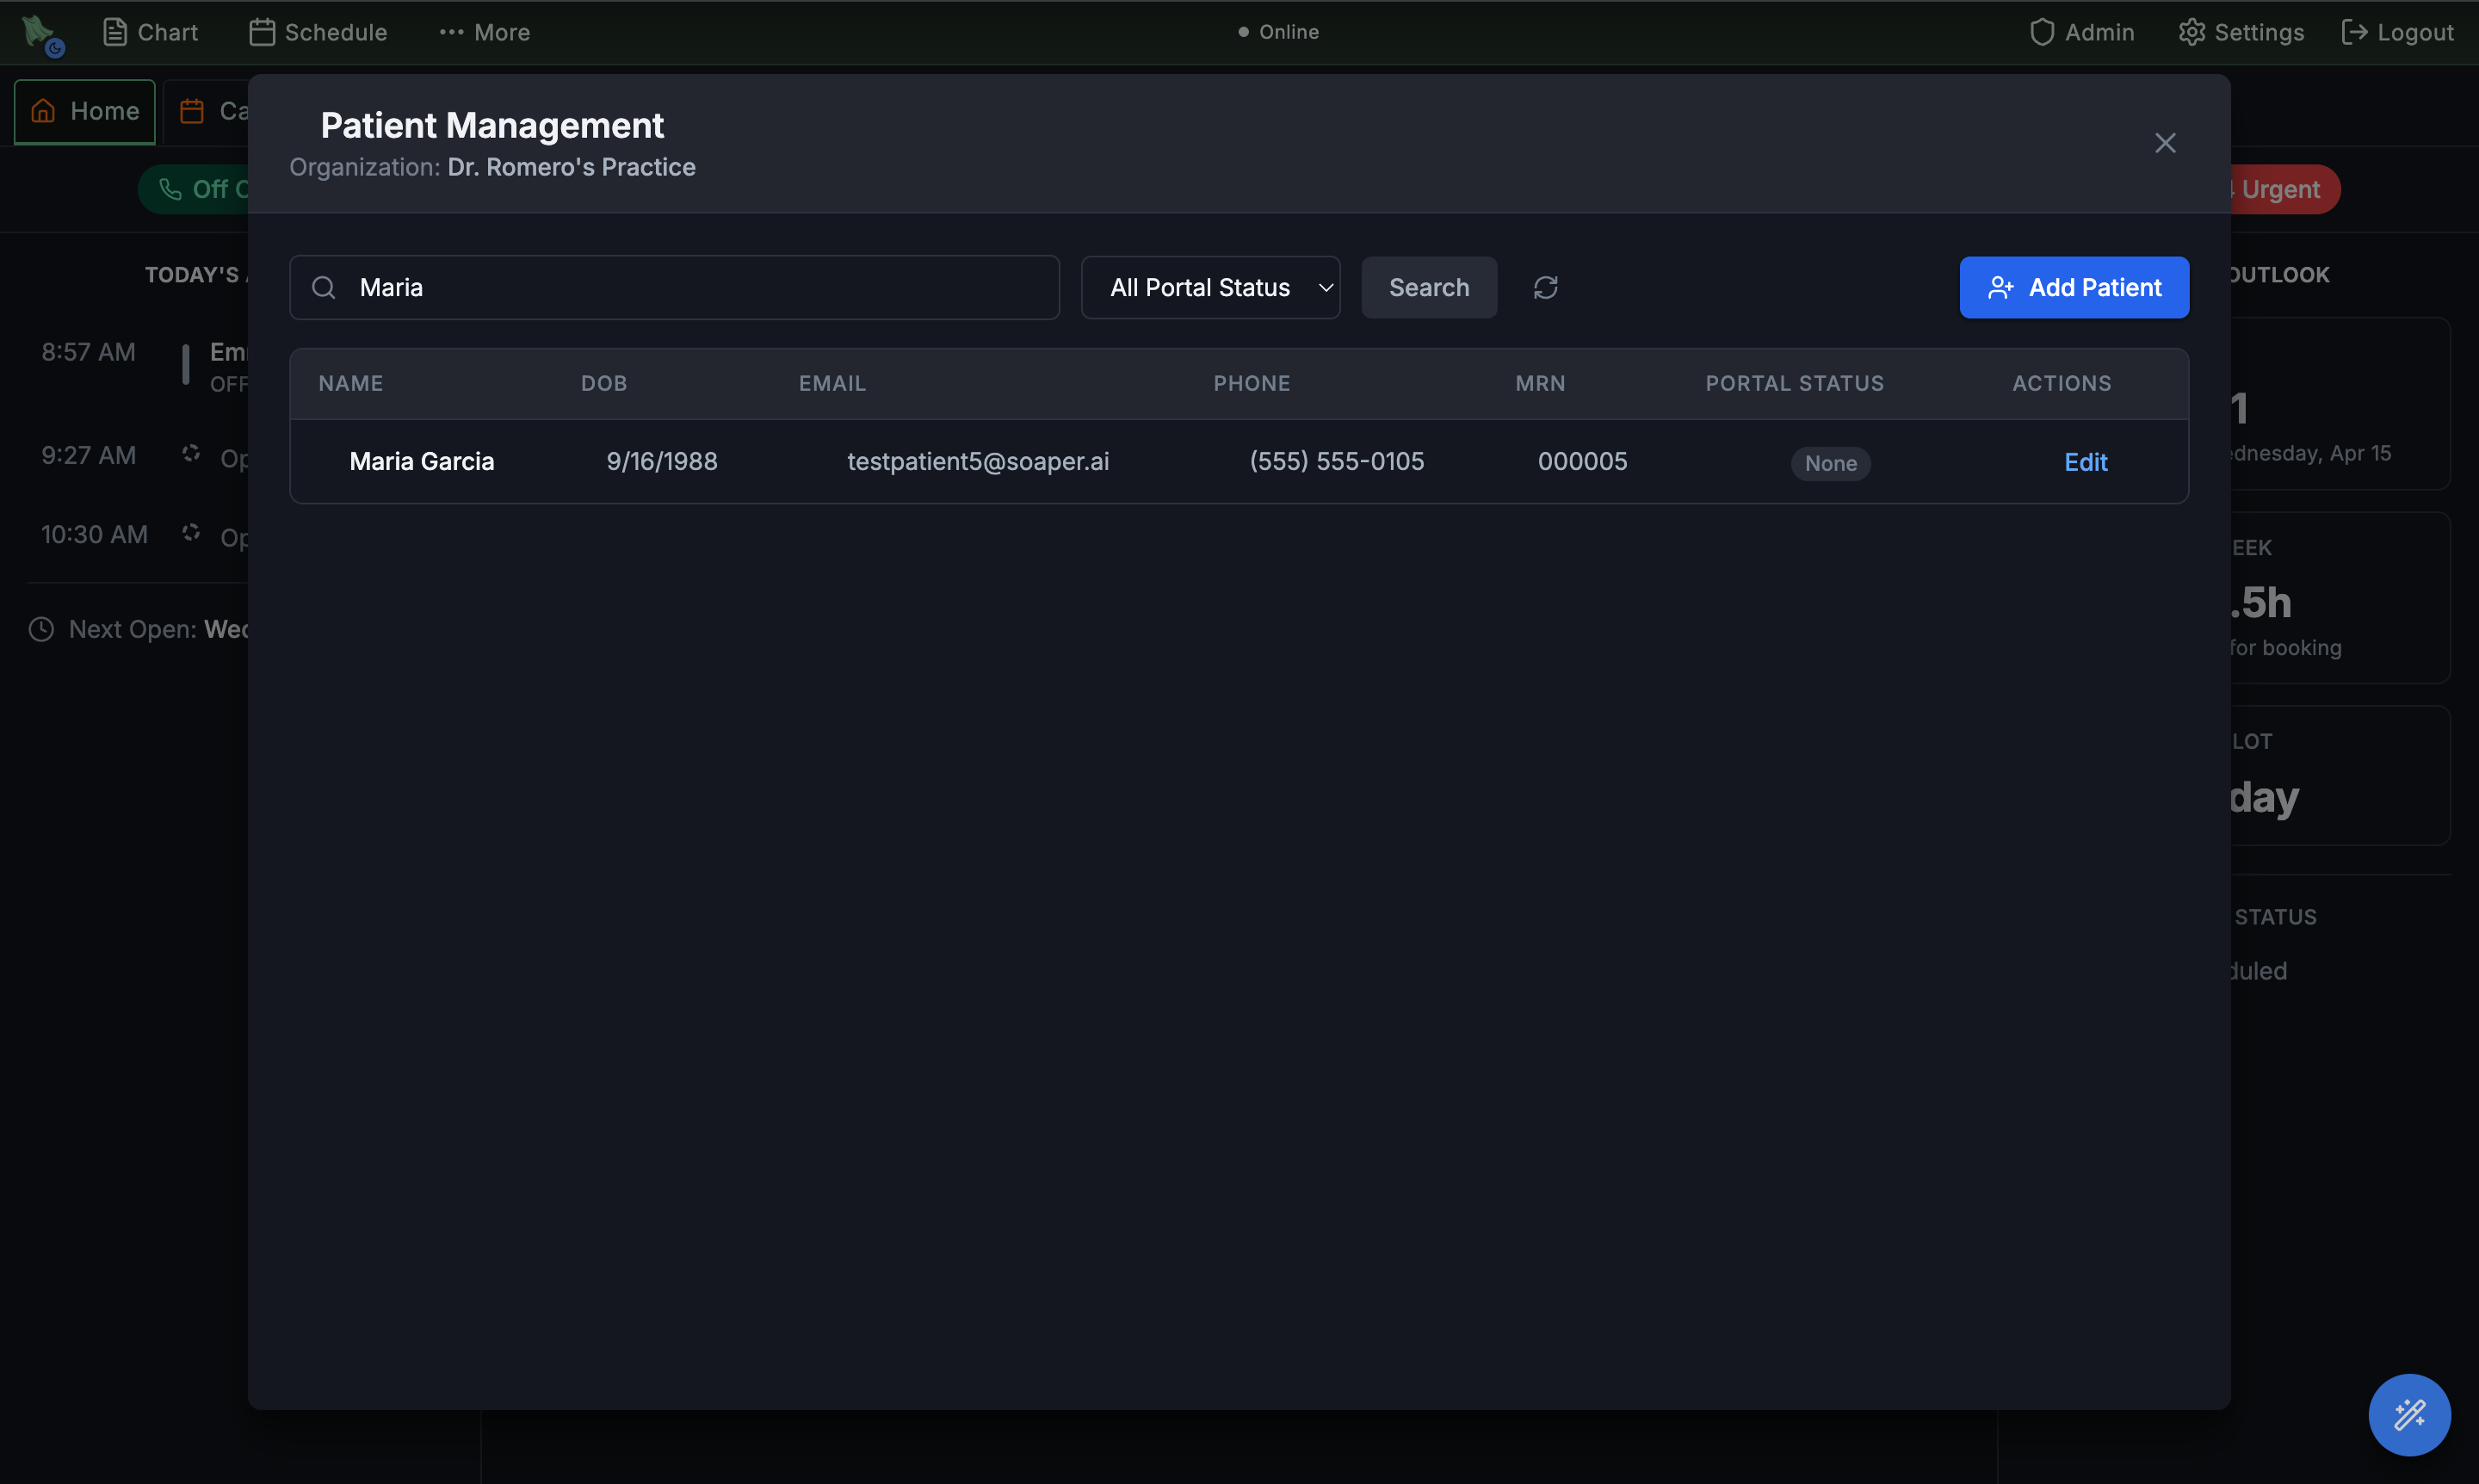This screenshot has width=2479, height=1484.
Task: Click the Urgent pill behind the dialog
Action: pyautogui.click(x=2285, y=189)
